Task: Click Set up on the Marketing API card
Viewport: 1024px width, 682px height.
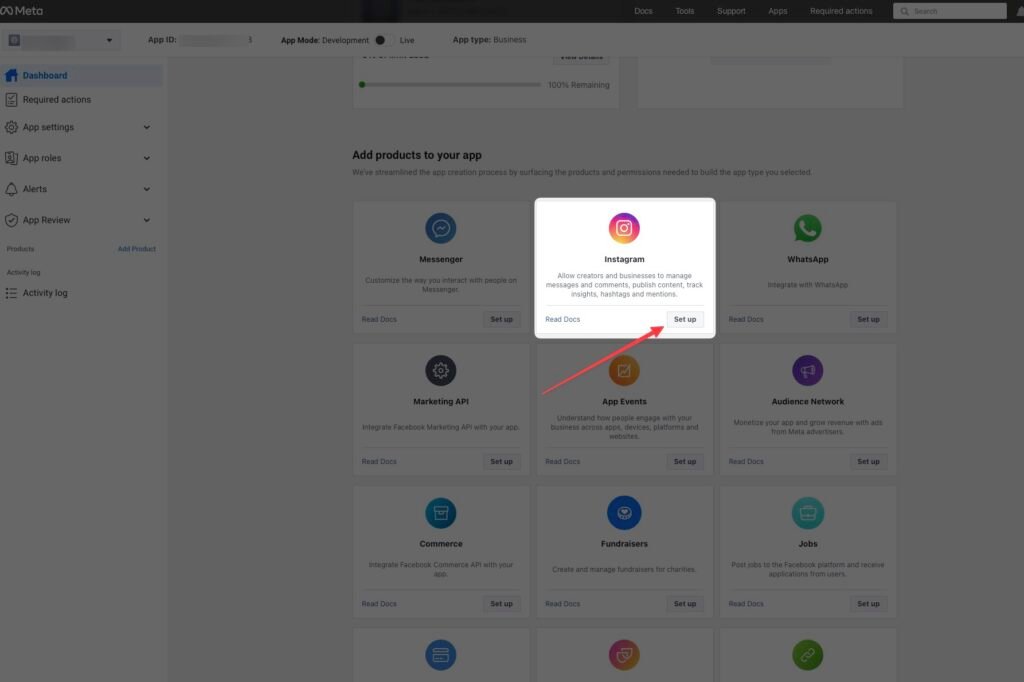Action: coord(502,462)
